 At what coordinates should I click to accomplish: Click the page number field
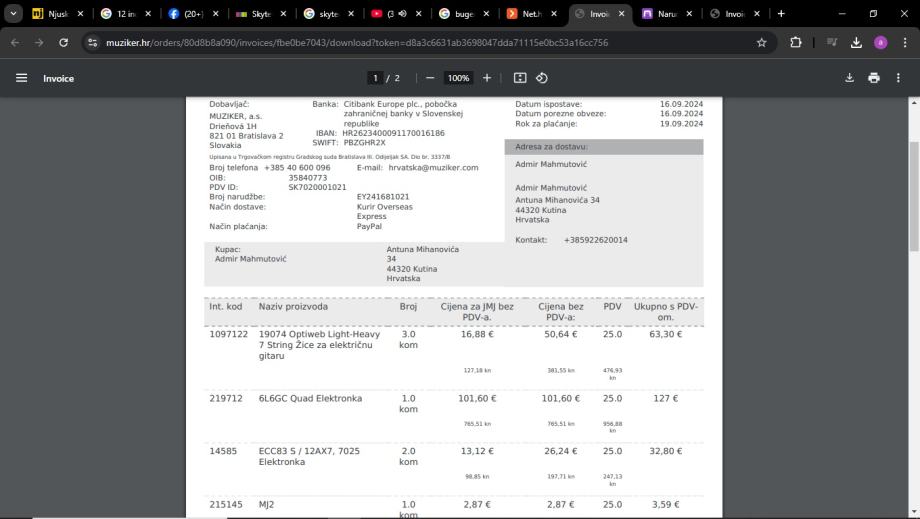375,78
